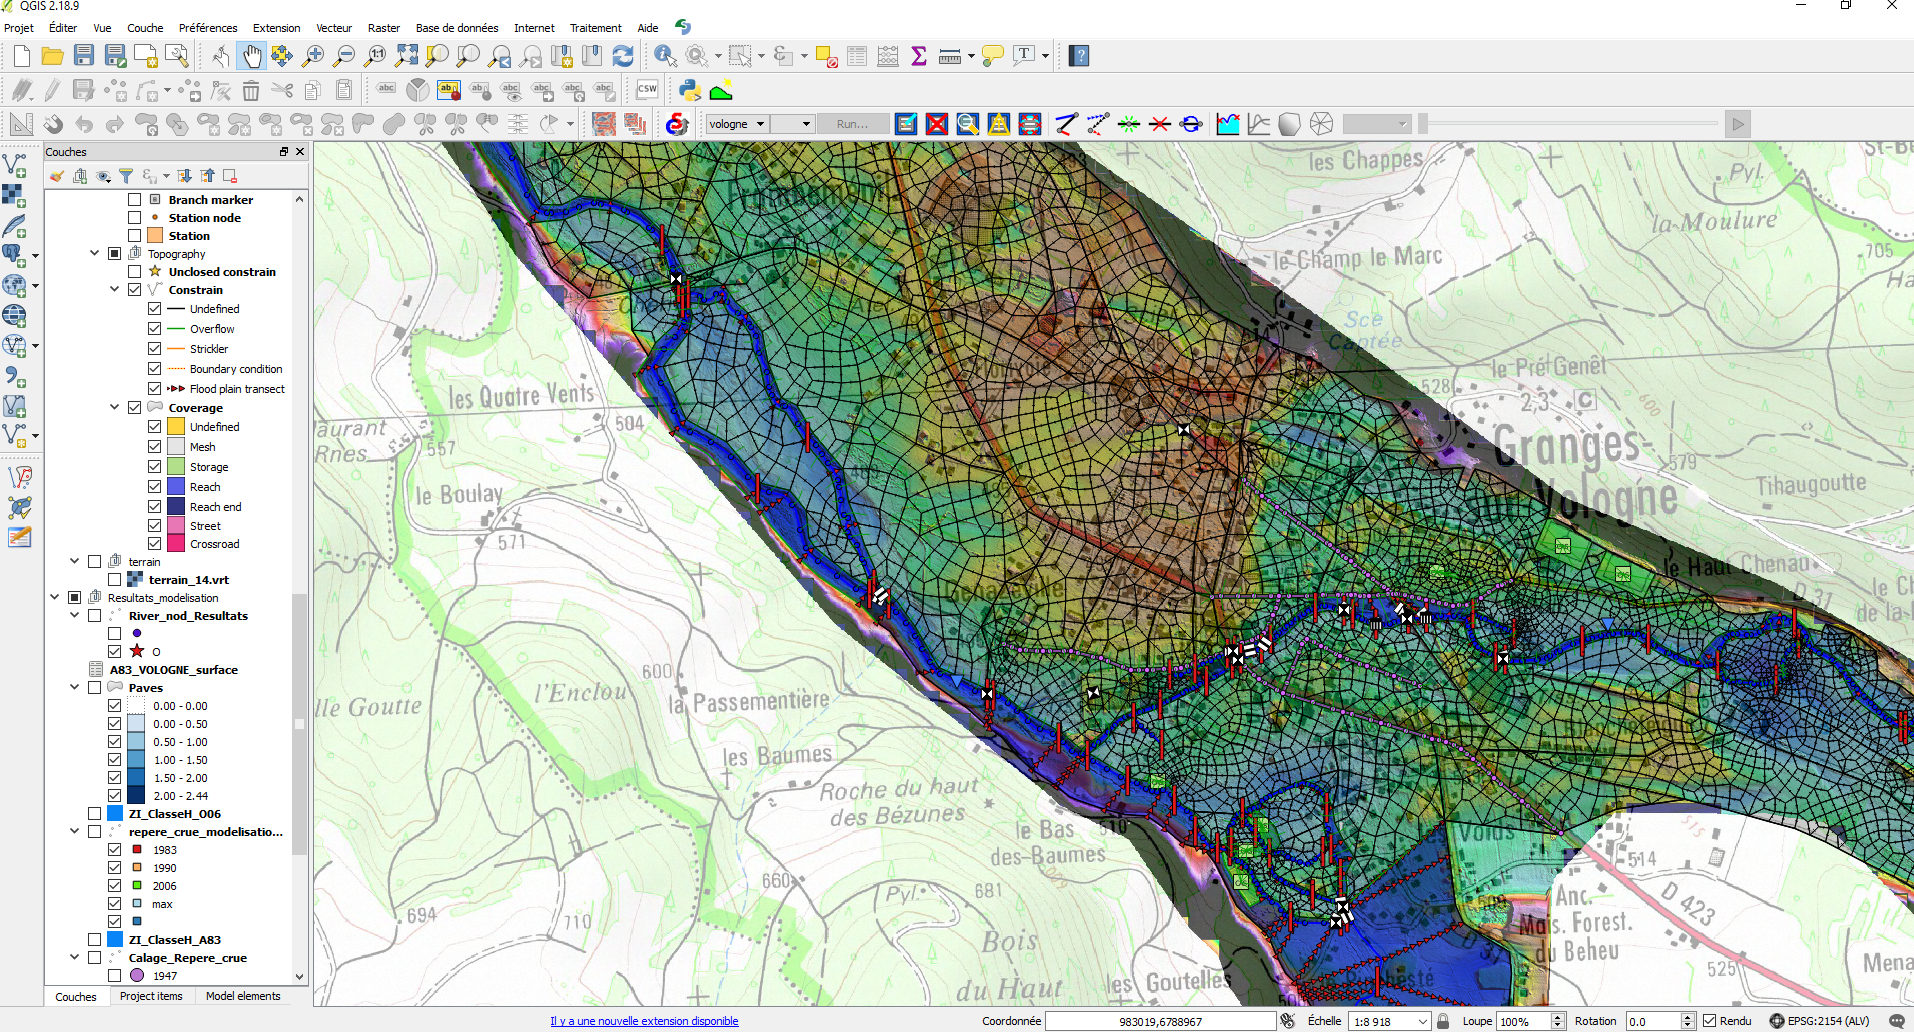This screenshot has height=1032, width=1914.
Task: Click the EPSG:2154 (ALV) CRS button
Action: [1820, 1021]
